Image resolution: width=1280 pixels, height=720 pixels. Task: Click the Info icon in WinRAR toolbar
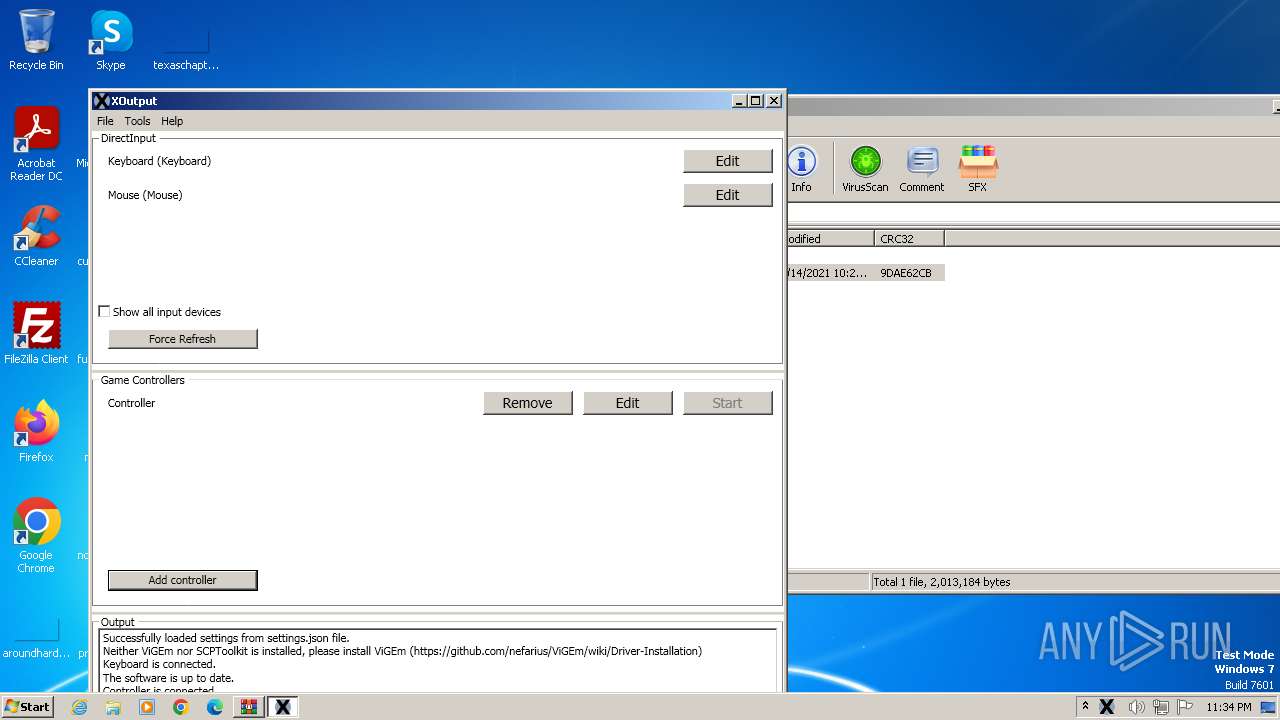tap(801, 169)
